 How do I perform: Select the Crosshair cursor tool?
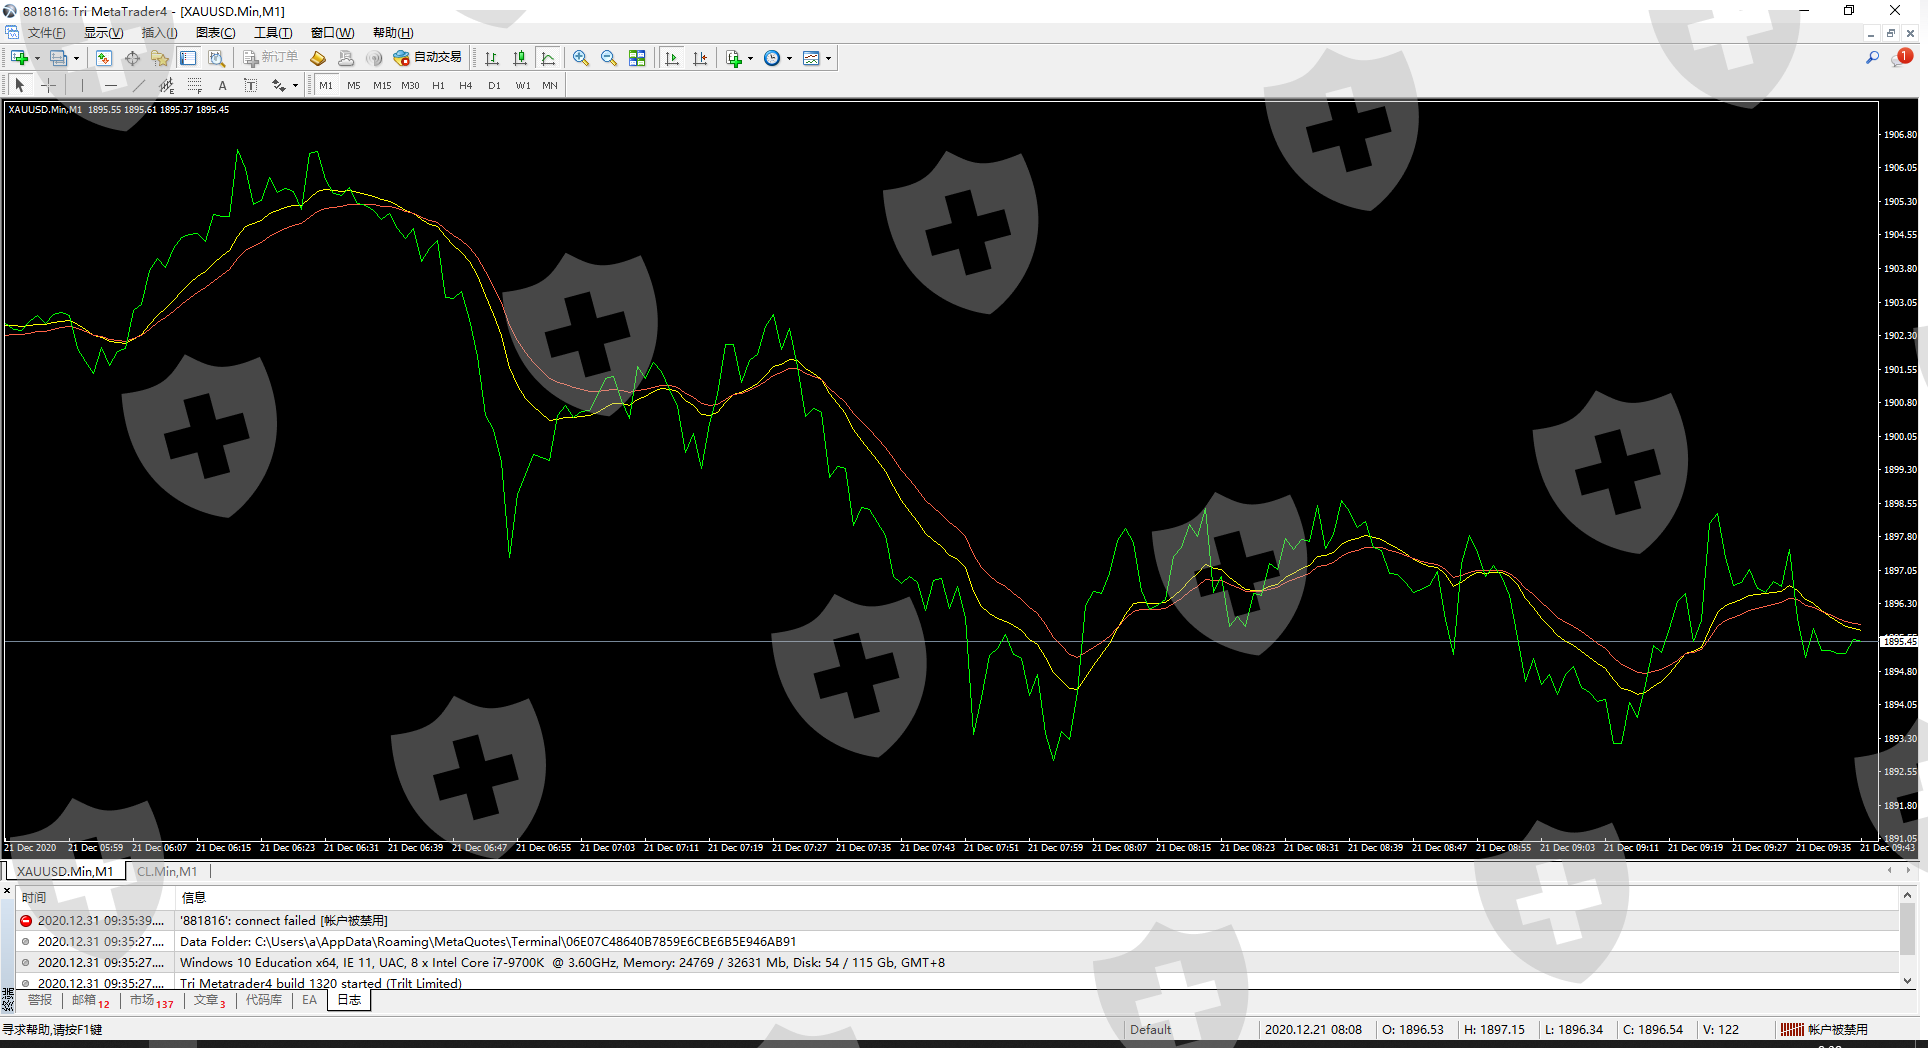tap(48, 86)
